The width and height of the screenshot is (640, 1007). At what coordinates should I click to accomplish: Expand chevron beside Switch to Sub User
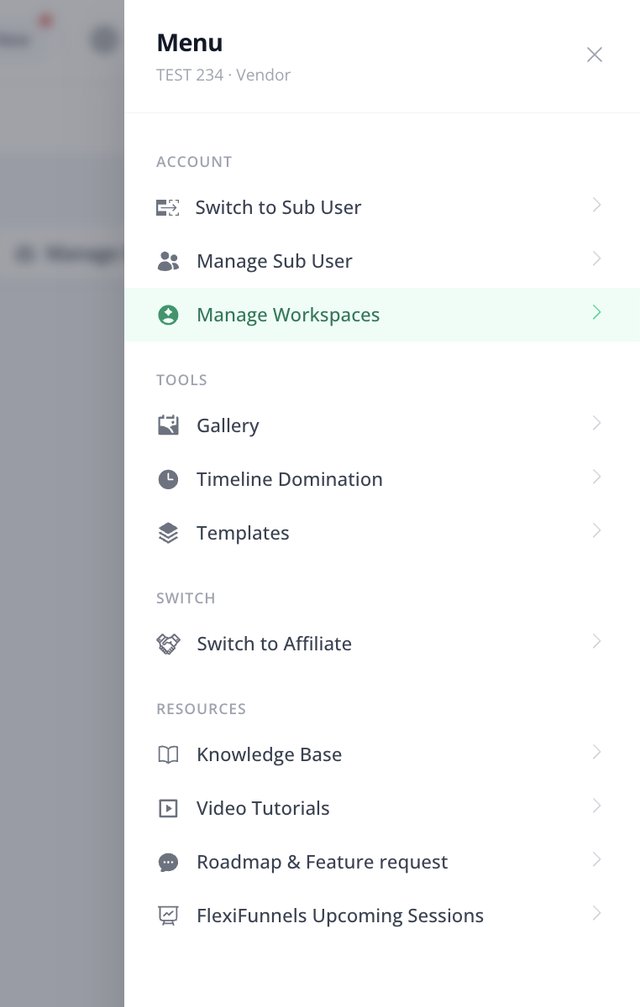point(596,205)
